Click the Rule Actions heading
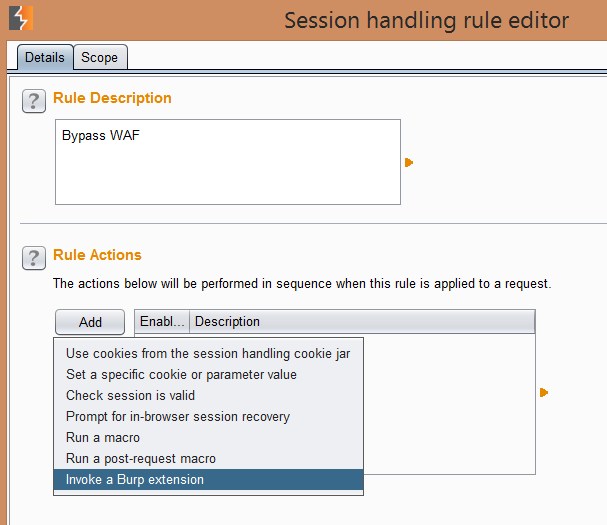The height and width of the screenshot is (525, 607). tap(97, 255)
